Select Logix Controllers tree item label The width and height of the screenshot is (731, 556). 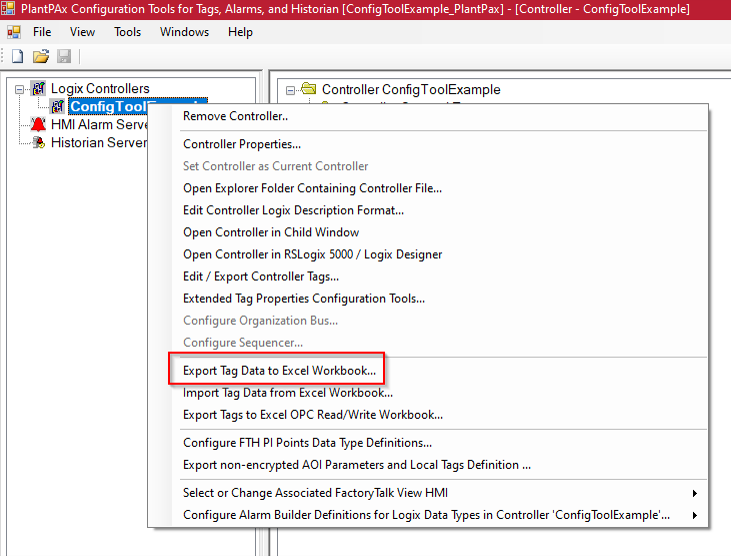pyautogui.click(x=100, y=88)
